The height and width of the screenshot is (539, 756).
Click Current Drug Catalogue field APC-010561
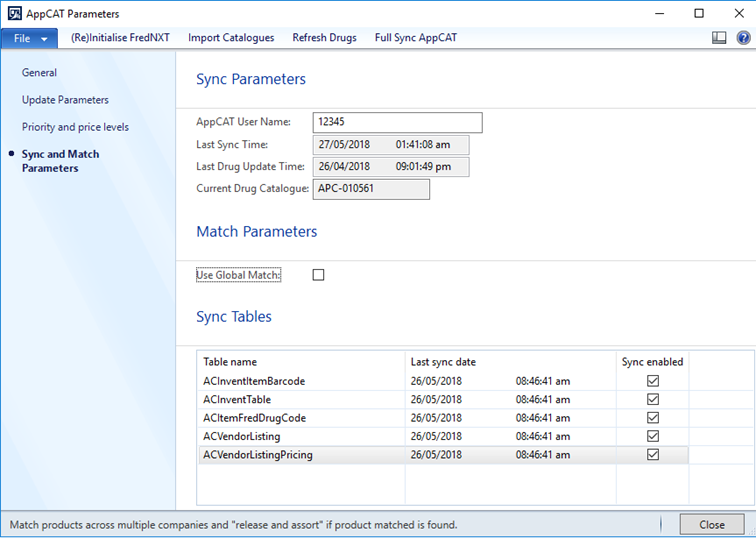371,189
